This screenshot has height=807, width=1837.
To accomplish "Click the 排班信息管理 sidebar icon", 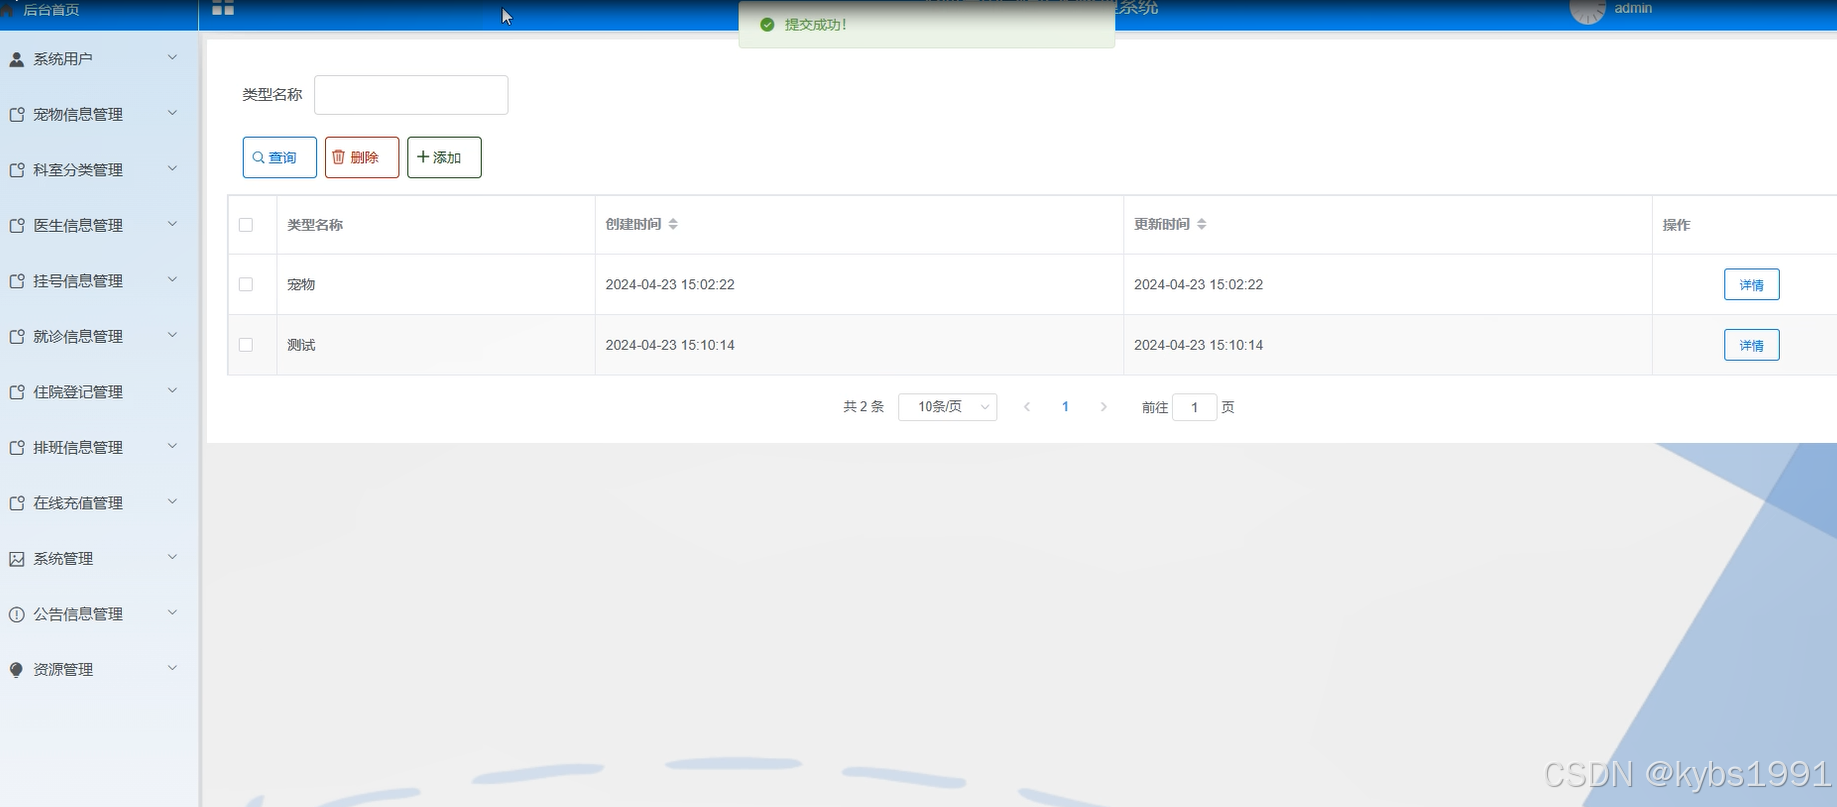I will [x=16, y=448].
